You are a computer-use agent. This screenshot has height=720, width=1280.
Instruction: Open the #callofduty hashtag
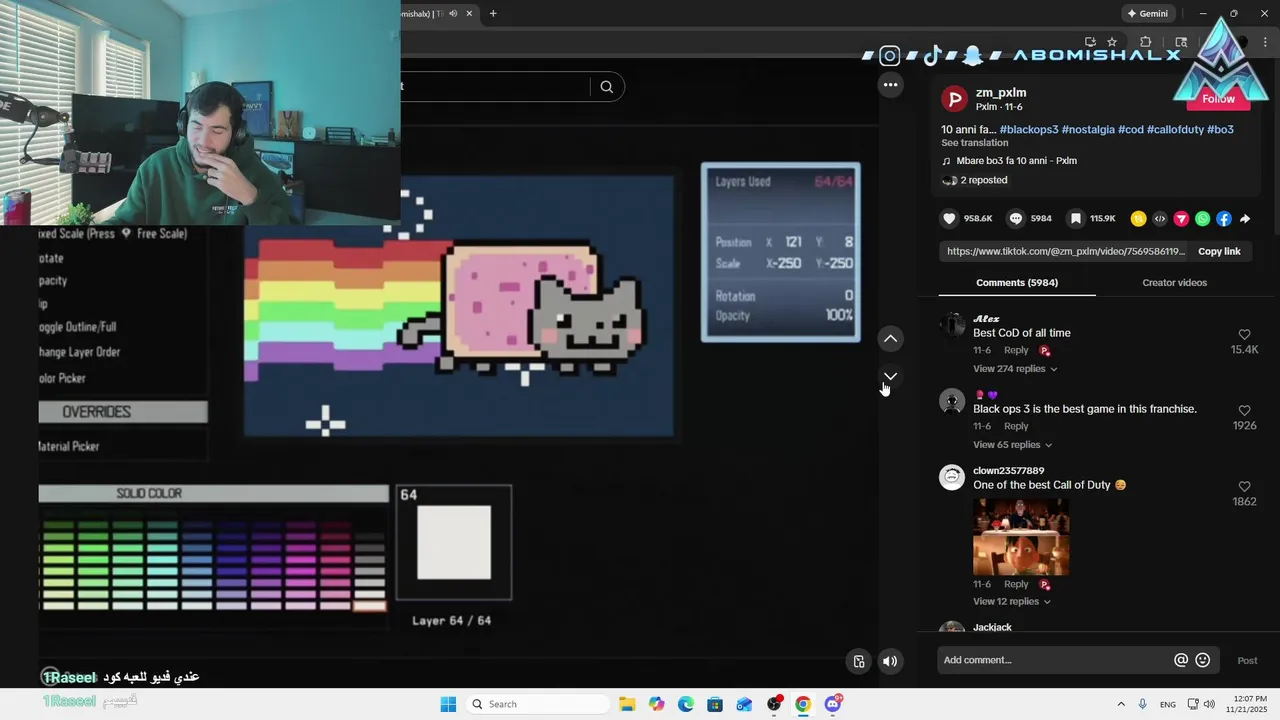click(1175, 130)
